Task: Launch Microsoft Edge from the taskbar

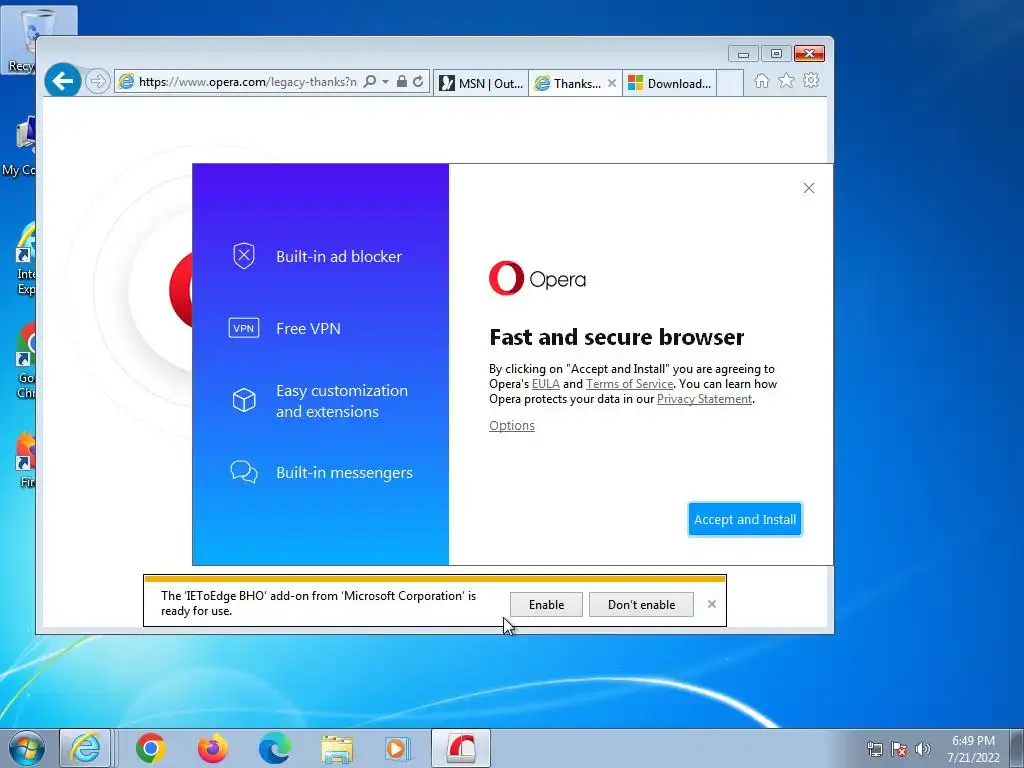Action: [274, 748]
